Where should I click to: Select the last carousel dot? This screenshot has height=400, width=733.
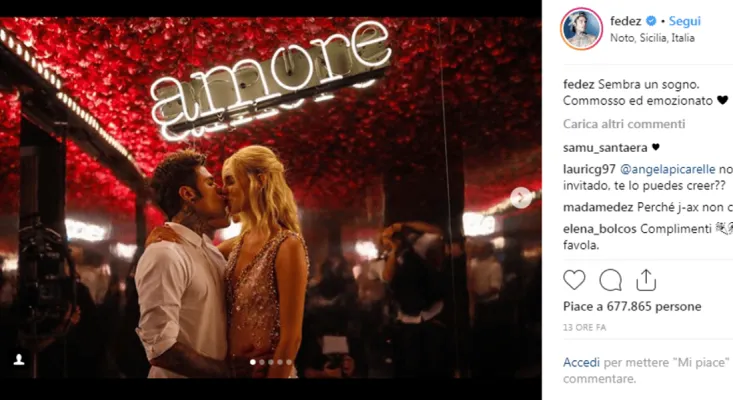(289, 362)
